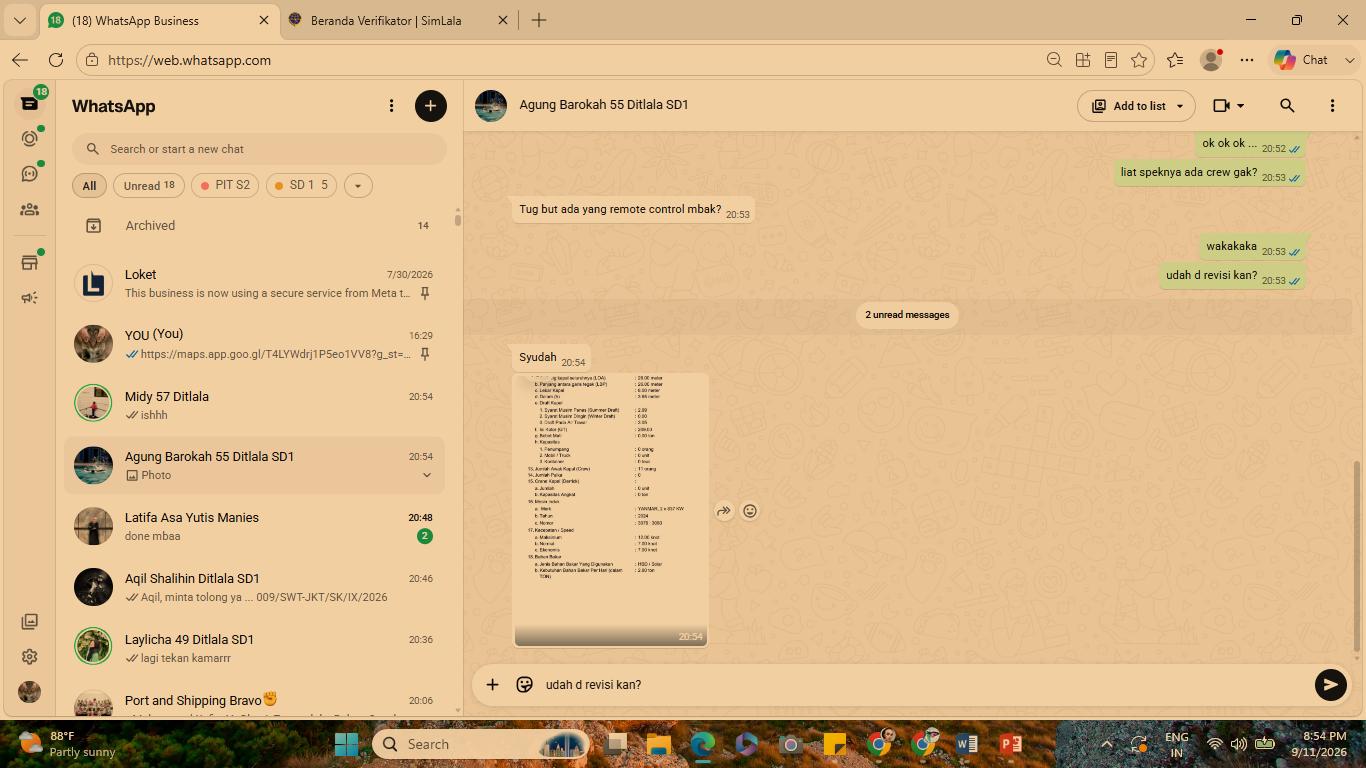Screen dimensions: 1366x768
Task: Search within the Agung Barokah chat
Action: point(1287,105)
